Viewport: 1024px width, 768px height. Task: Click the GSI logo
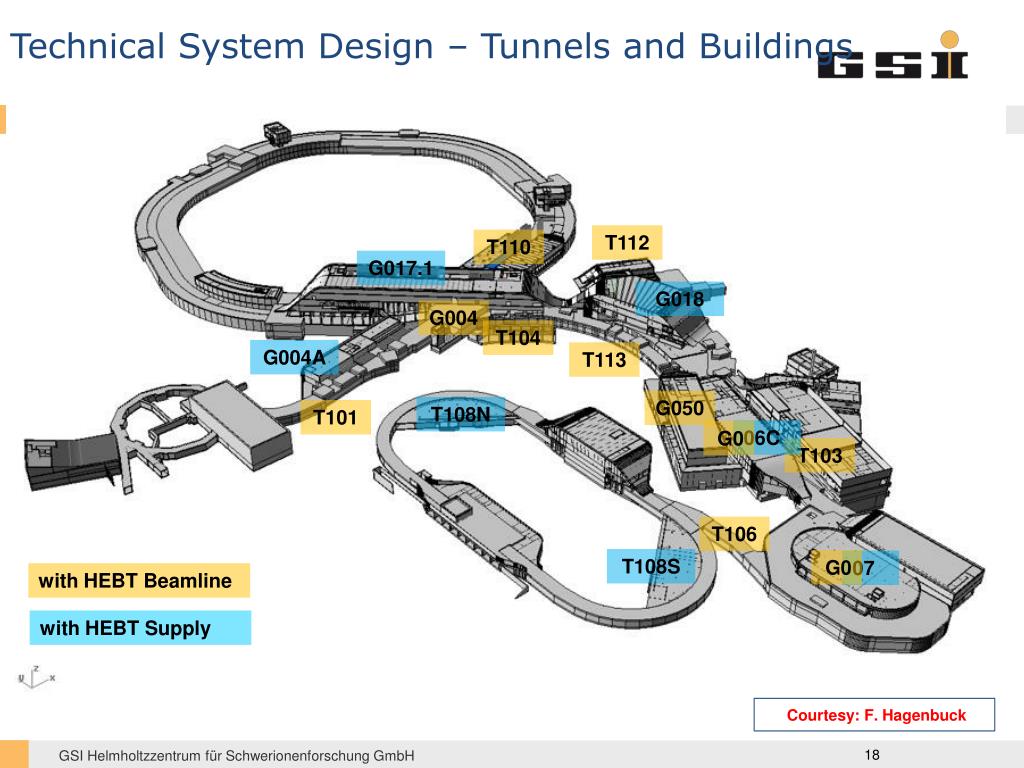pyautogui.click(x=893, y=56)
